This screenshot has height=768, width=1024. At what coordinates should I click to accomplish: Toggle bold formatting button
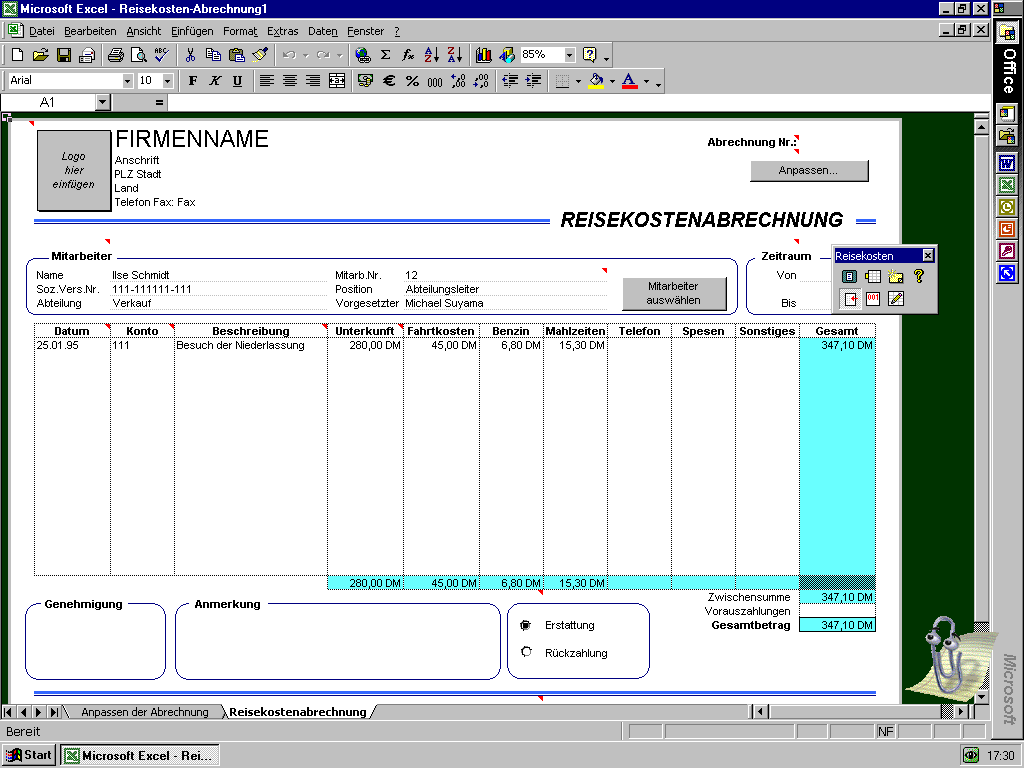coord(193,81)
